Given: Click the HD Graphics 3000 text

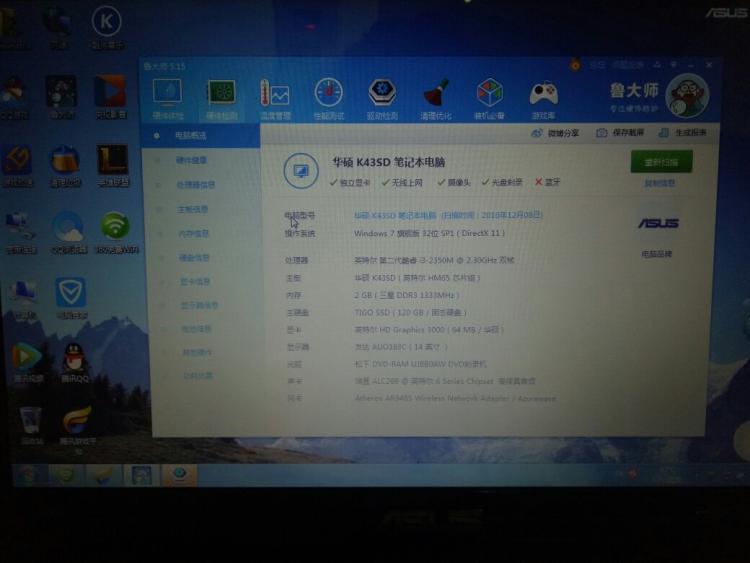Looking at the screenshot, I should 429,330.
